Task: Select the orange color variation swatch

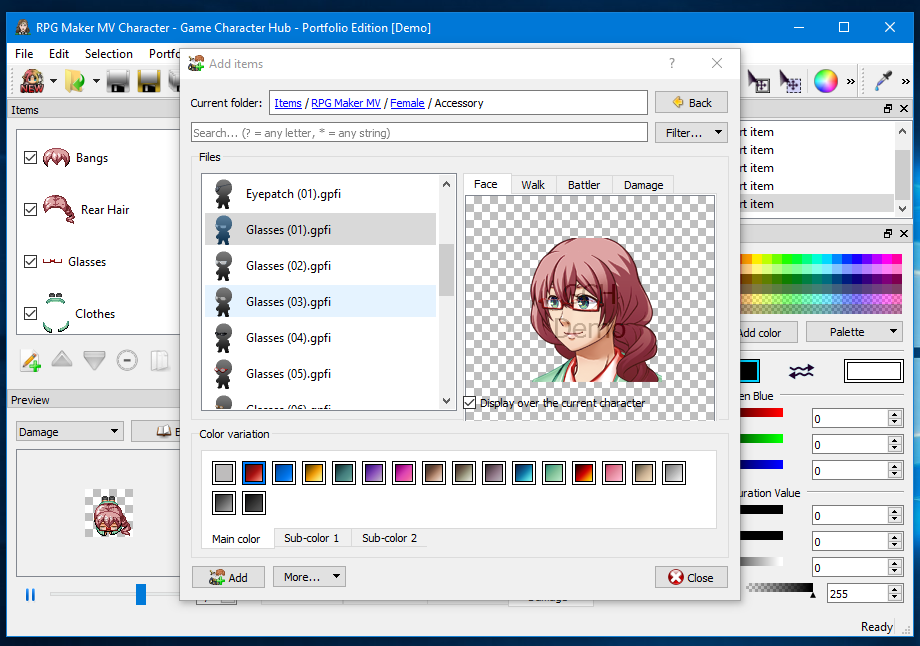Action: (314, 472)
